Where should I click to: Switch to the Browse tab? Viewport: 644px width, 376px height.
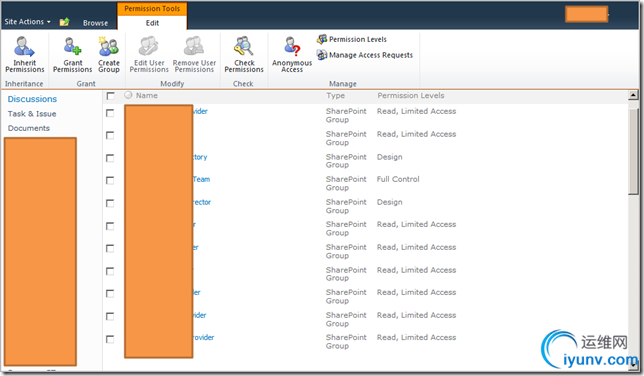tap(95, 23)
